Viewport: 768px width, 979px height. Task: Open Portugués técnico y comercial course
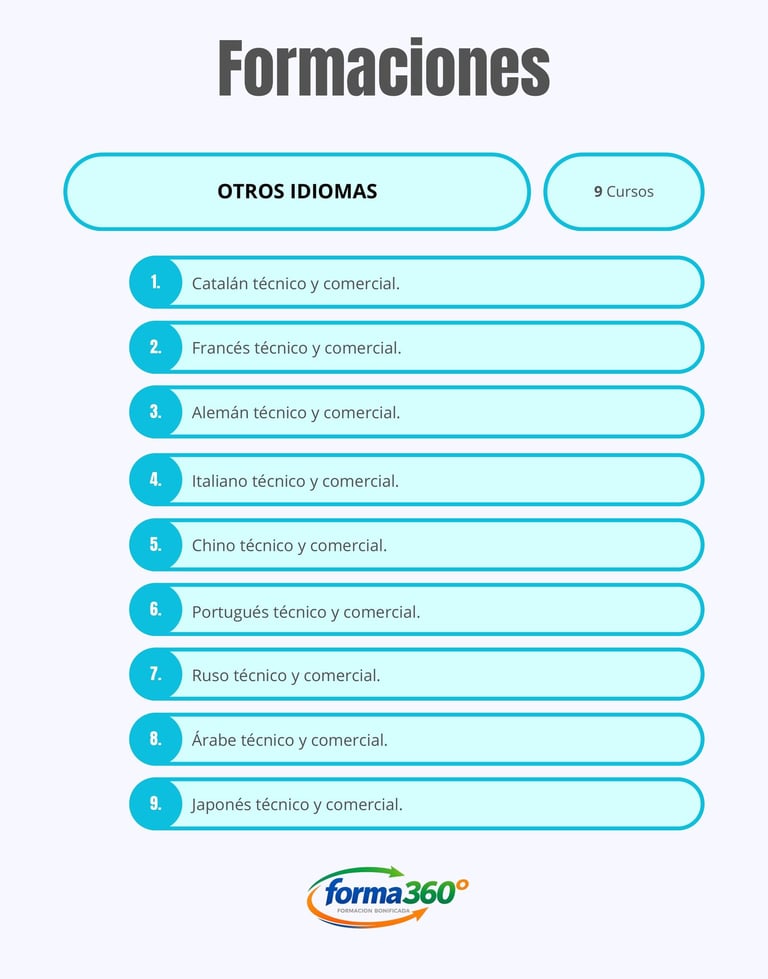tap(416, 609)
